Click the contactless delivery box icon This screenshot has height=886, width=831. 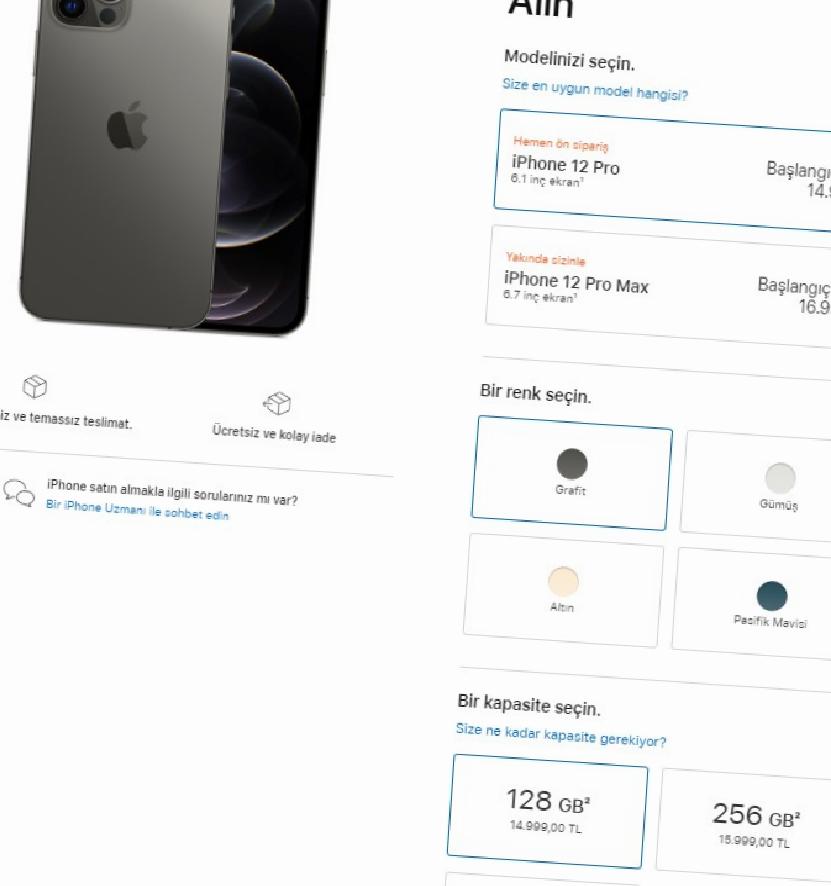[34, 386]
